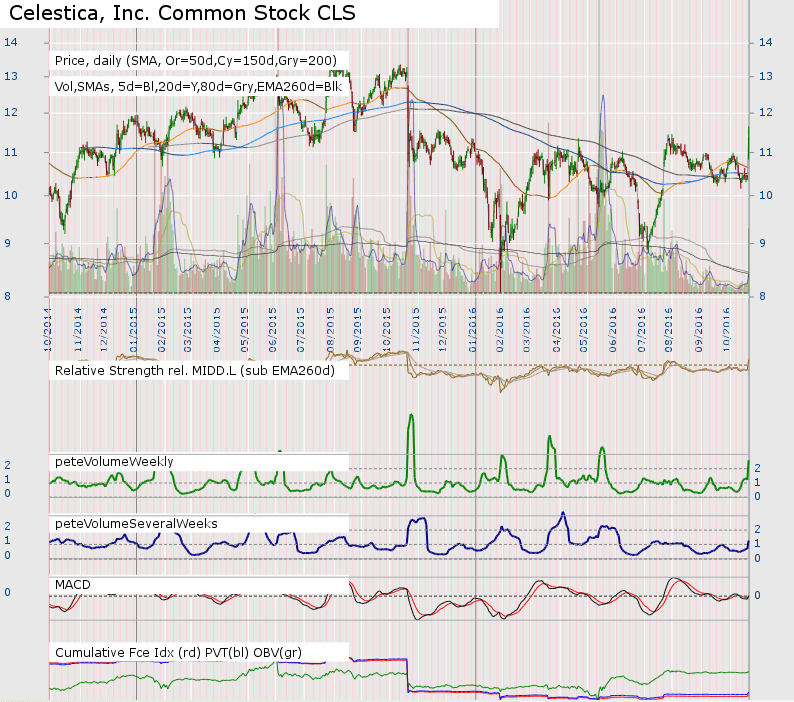Viewport: 794px width, 702px height.
Task: Select the 10/2016 date axis label
Action: click(726, 330)
